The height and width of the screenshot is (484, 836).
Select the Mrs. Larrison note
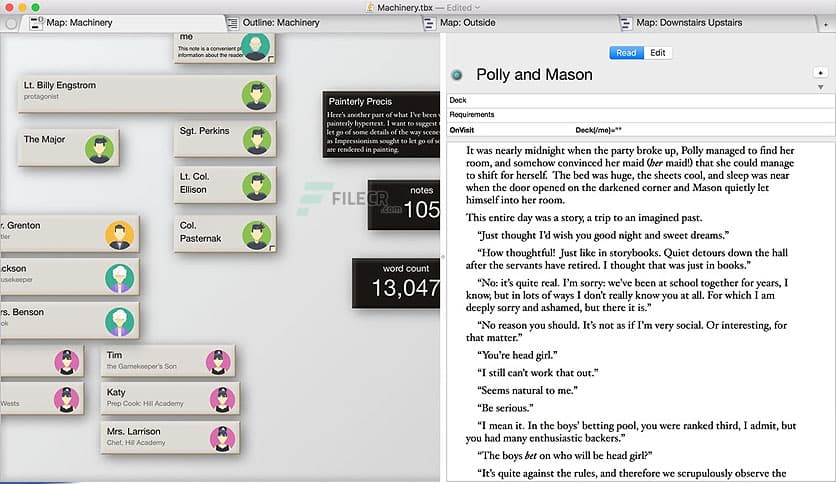coord(170,437)
